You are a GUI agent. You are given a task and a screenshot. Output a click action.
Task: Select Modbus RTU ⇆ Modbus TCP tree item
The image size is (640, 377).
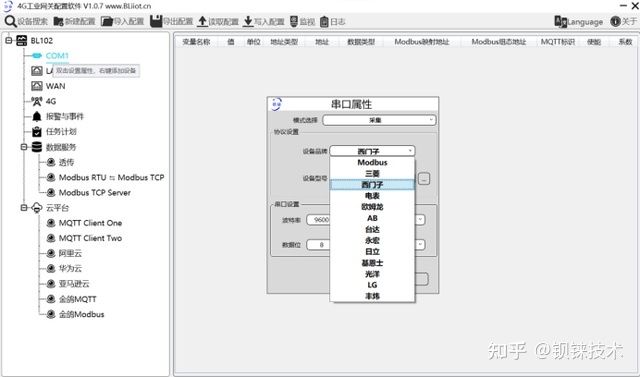pos(111,177)
